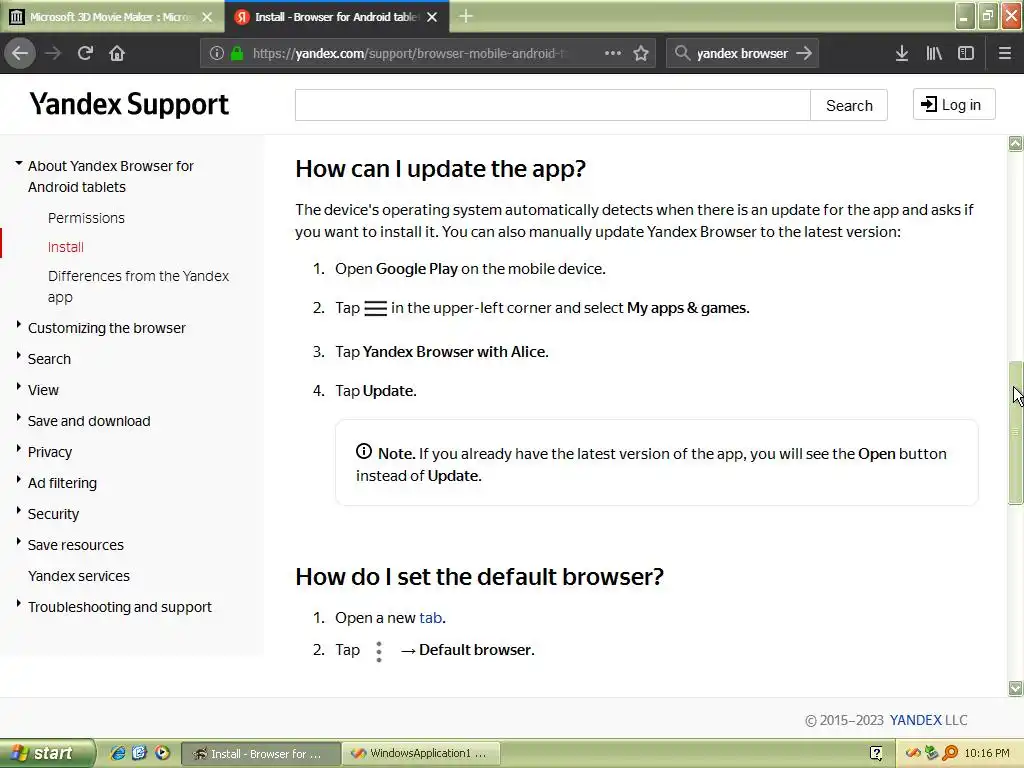Minimize the browser window
This screenshot has height=768, width=1024.
pos(965,16)
